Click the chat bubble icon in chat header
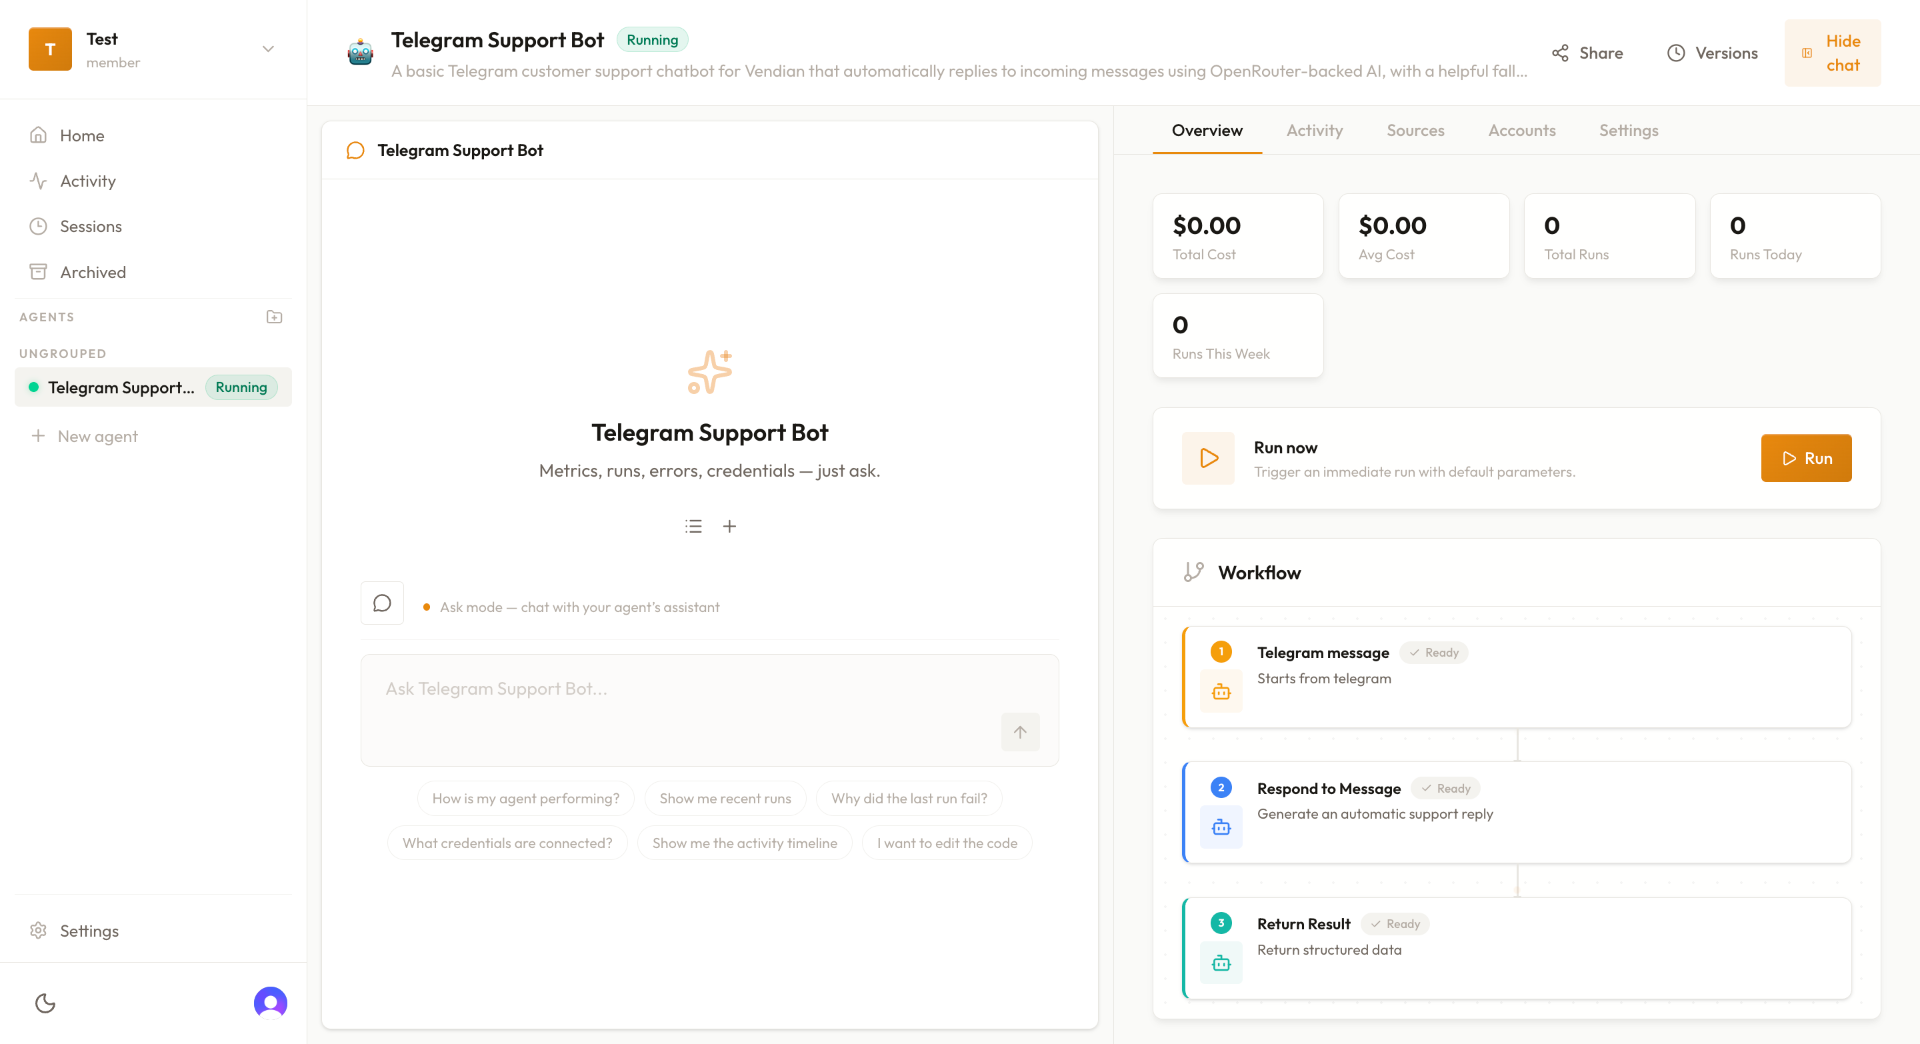Viewport: 1920px width, 1044px height. 355,150
